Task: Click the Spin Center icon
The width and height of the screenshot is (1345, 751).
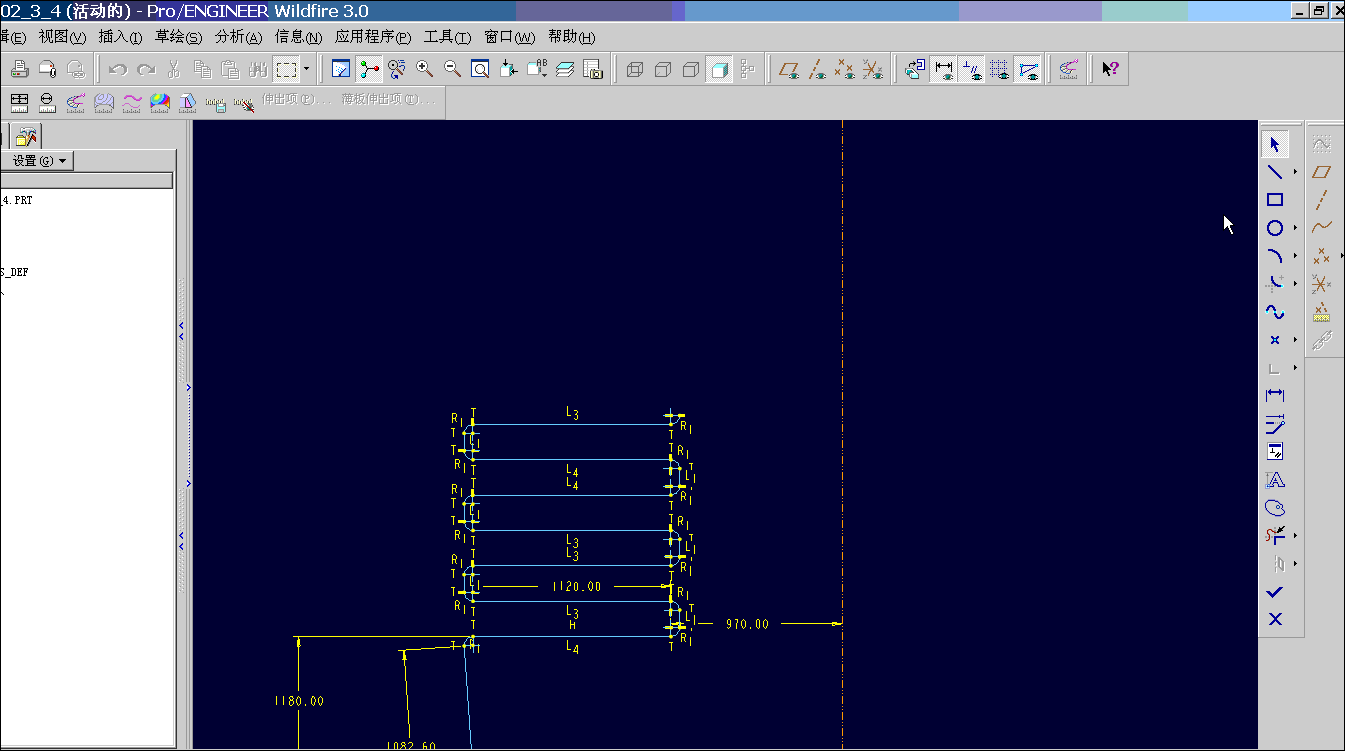Action: point(370,69)
